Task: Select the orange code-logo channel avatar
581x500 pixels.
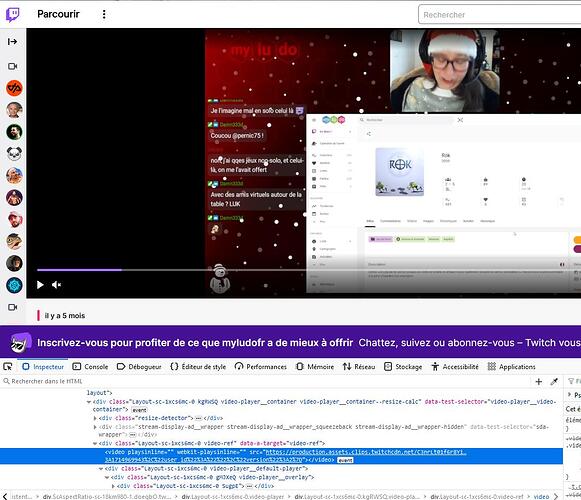Action: pyautogui.click(x=14, y=88)
